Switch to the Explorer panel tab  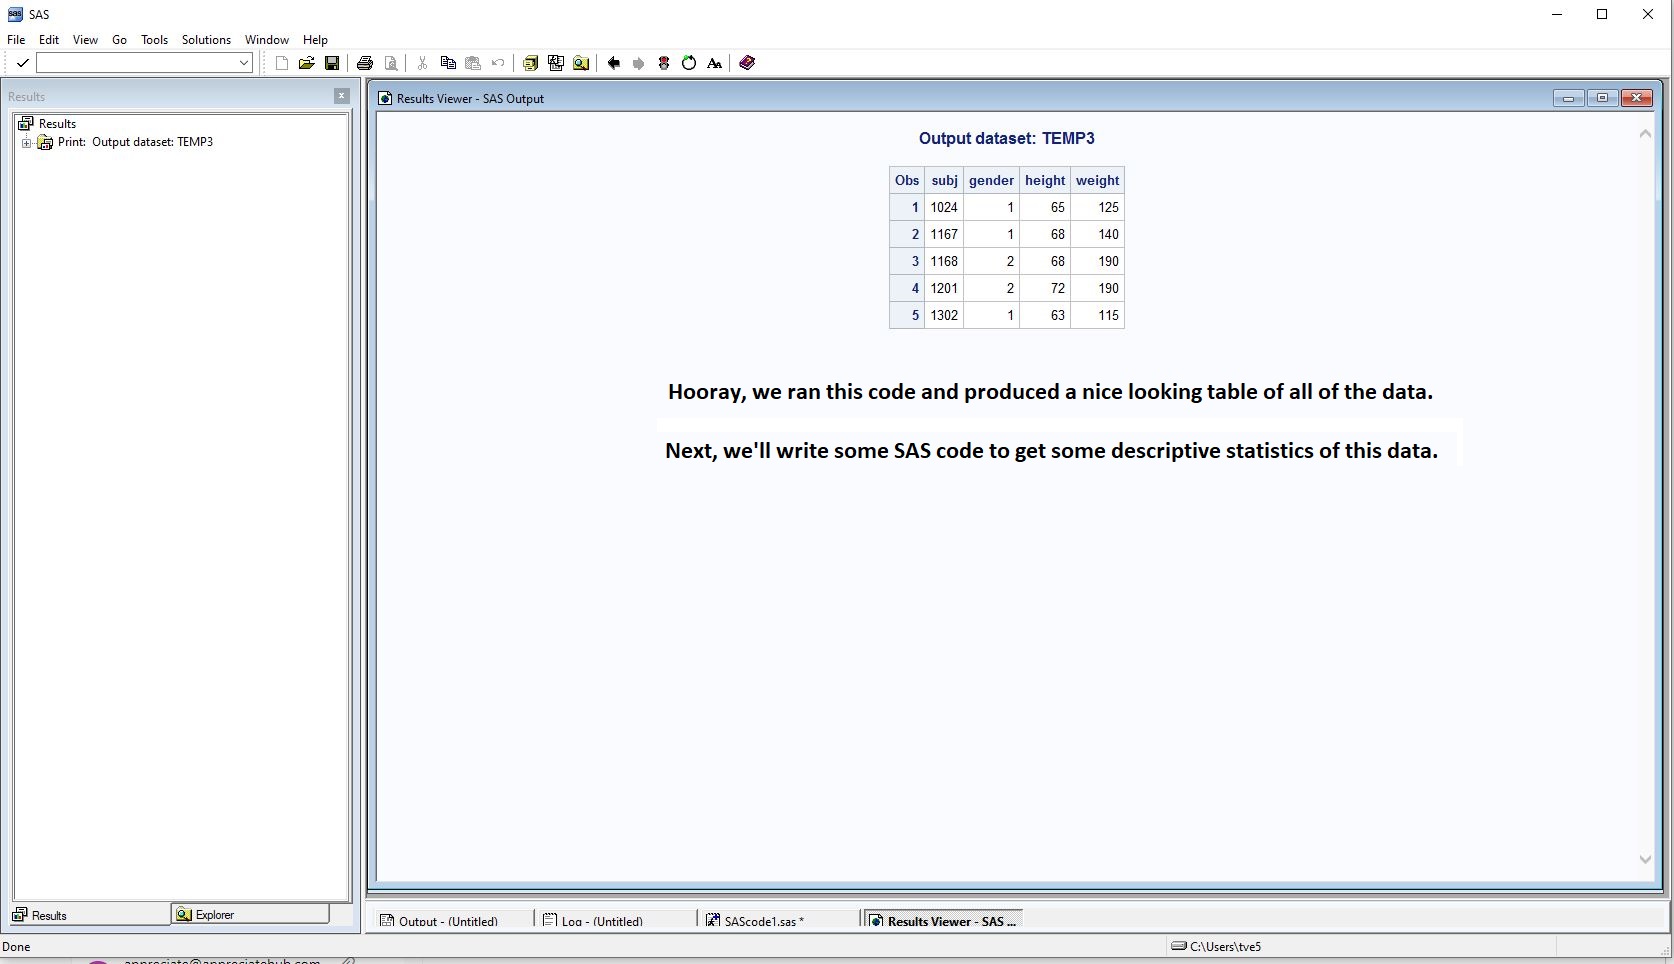click(x=214, y=915)
